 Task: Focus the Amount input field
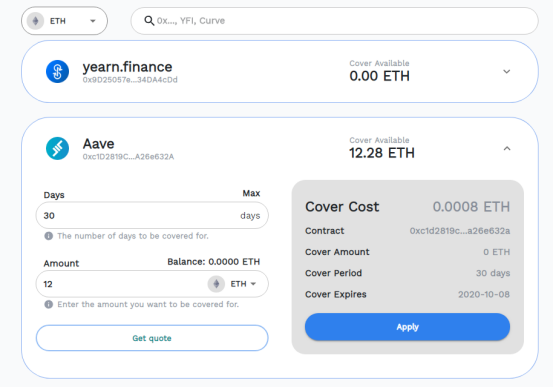click(x=122, y=284)
